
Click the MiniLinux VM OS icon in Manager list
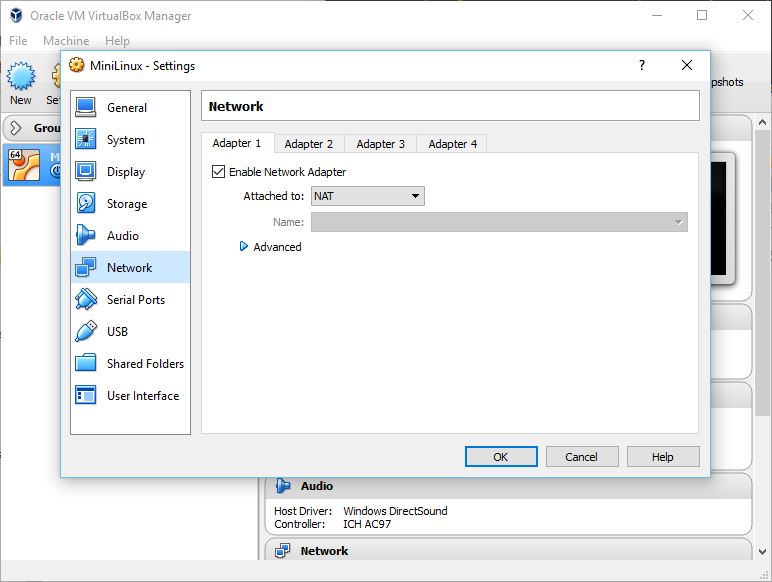coord(24,165)
